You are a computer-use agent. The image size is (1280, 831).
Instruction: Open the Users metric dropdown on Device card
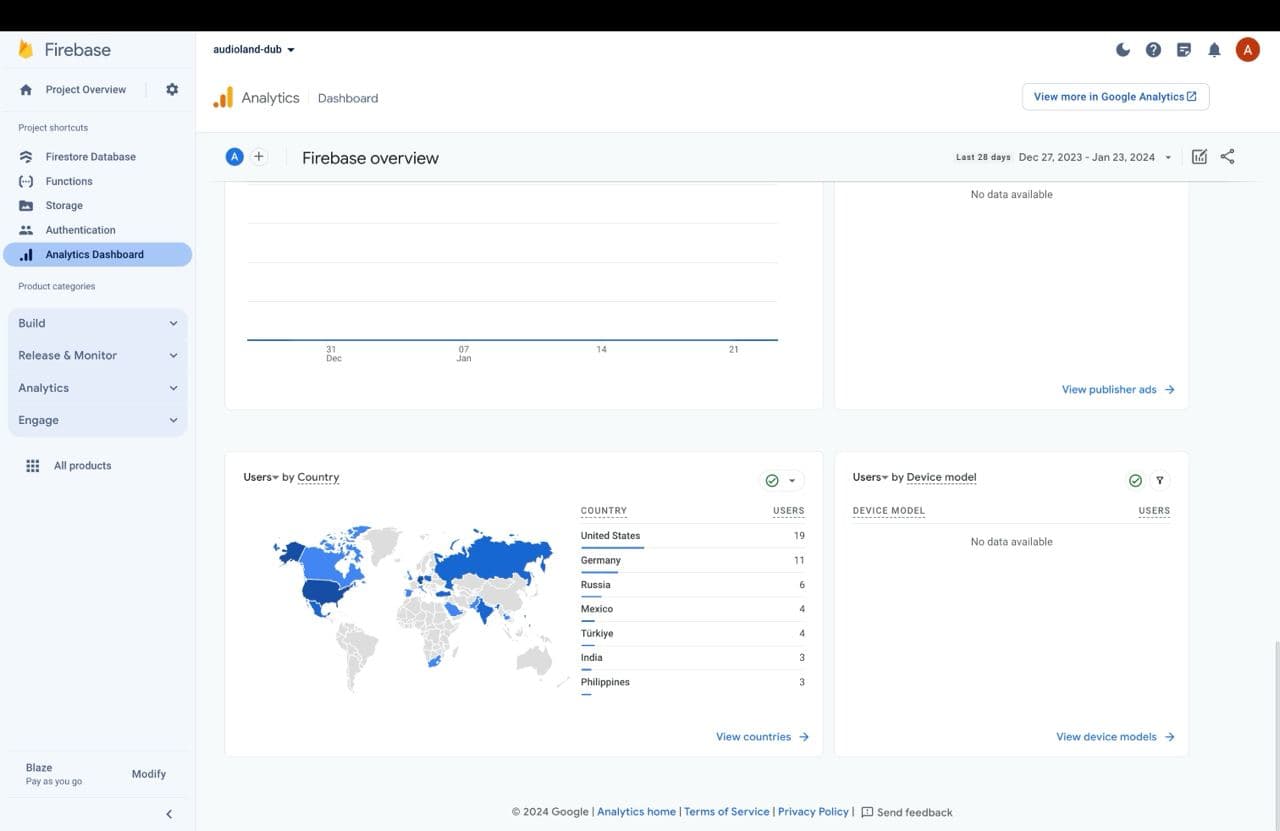(870, 477)
